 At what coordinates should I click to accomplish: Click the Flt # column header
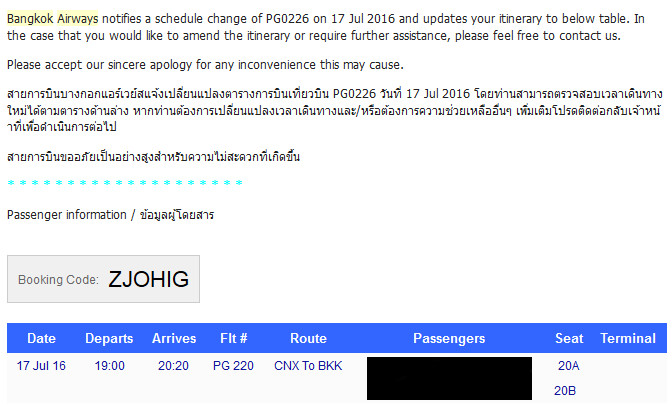tap(234, 338)
